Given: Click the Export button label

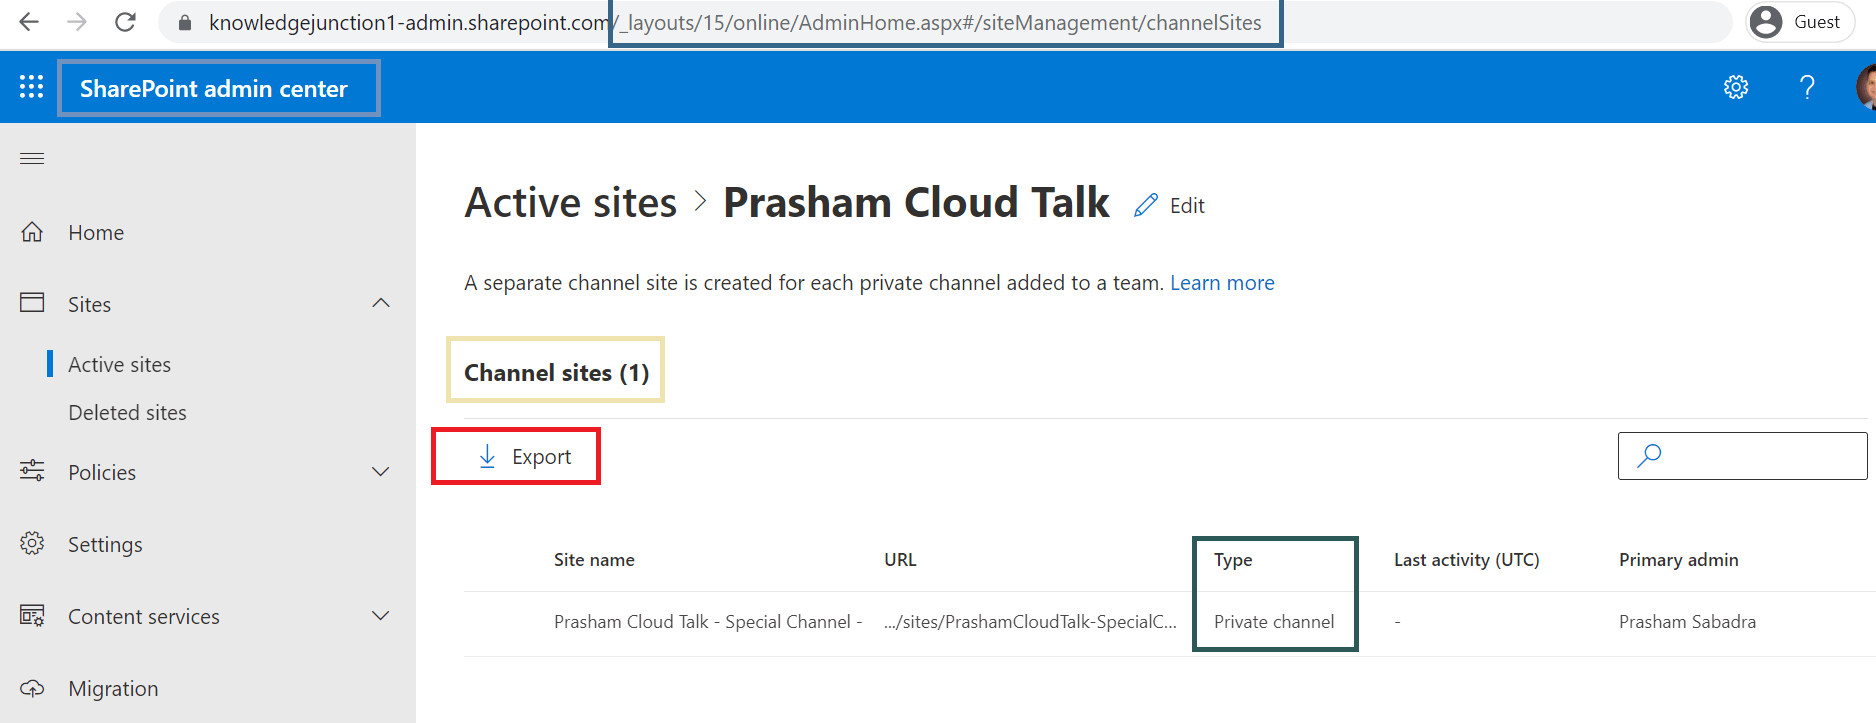Looking at the screenshot, I should point(541,456).
